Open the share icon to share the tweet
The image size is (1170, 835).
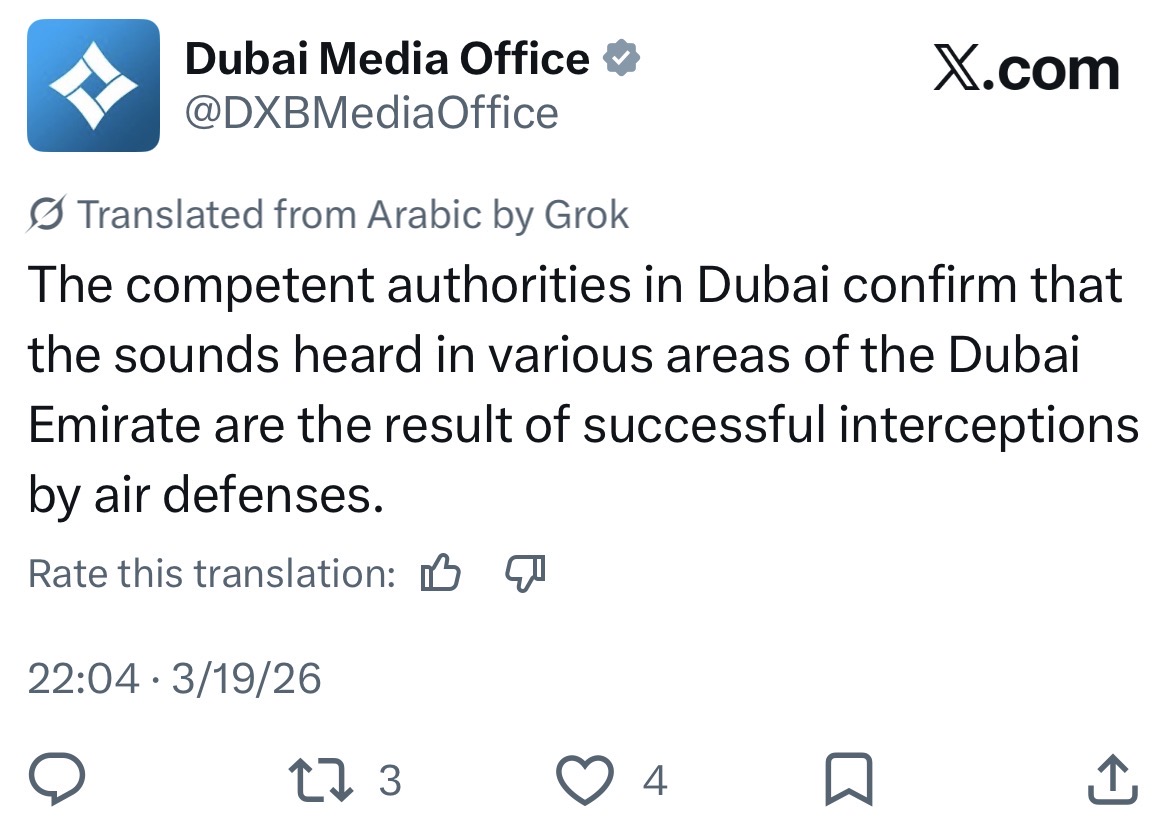tap(1113, 780)
